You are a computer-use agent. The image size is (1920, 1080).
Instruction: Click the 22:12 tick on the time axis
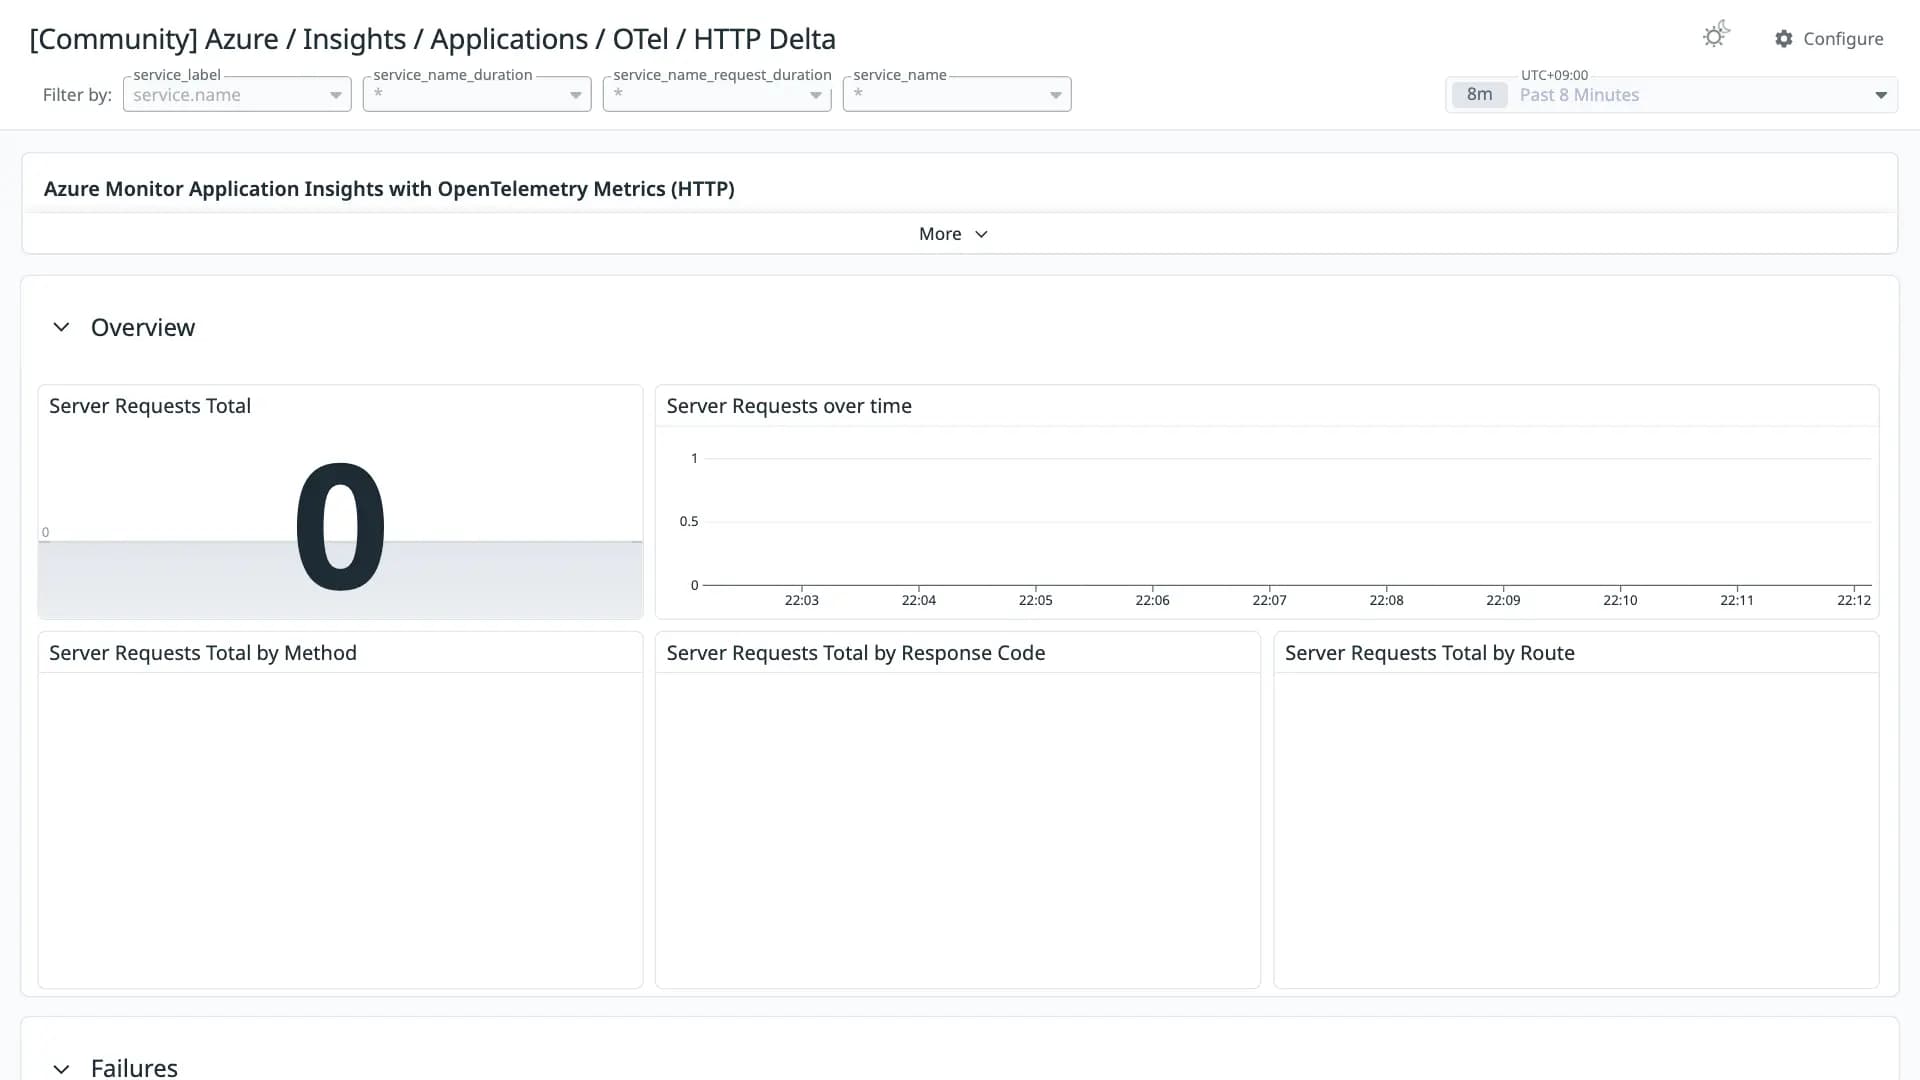1853,600
